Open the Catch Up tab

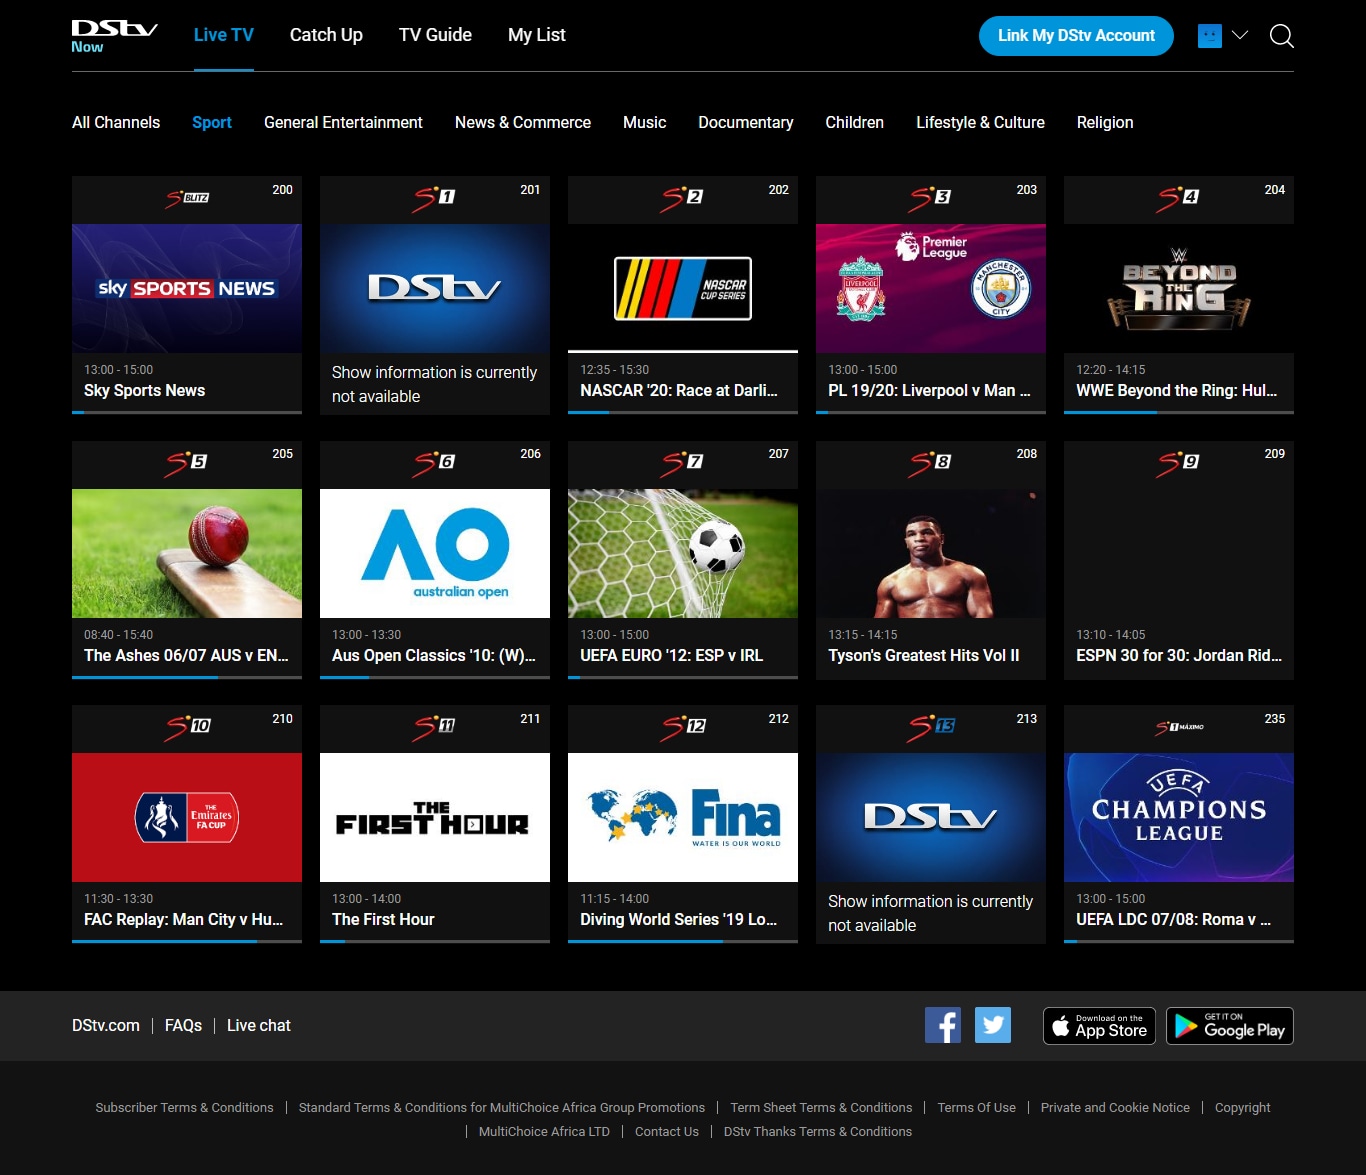click(326, 35)
